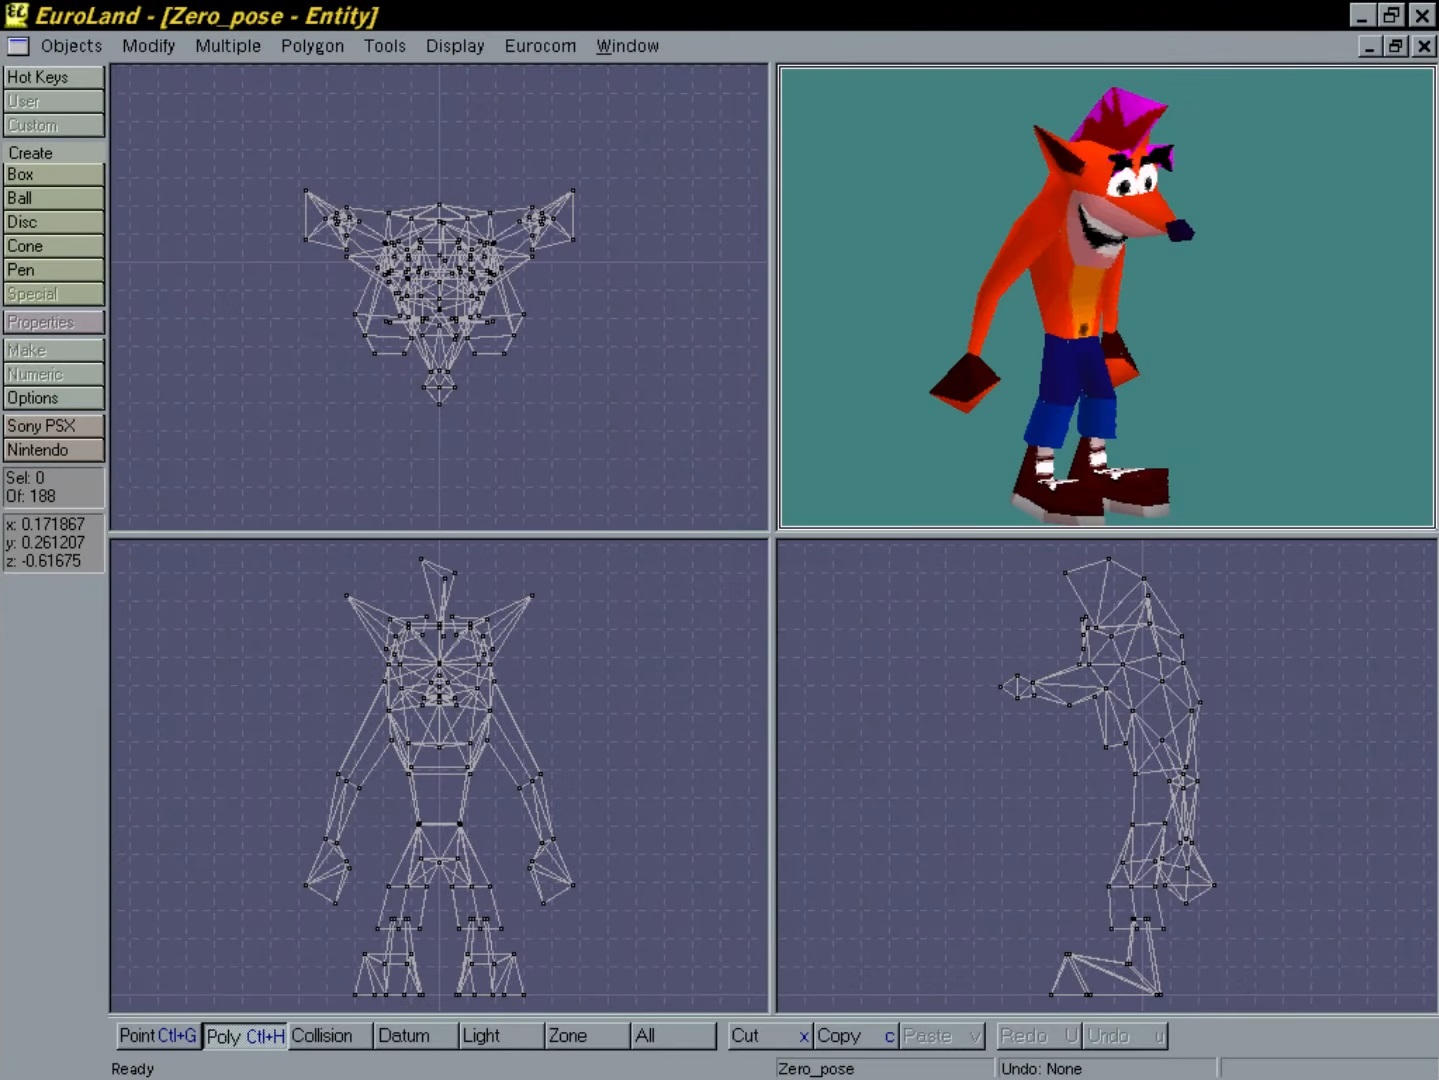This screenshot has height=1080, width=1439.
Task: Open the Modify menu
Action: (148, 46)
